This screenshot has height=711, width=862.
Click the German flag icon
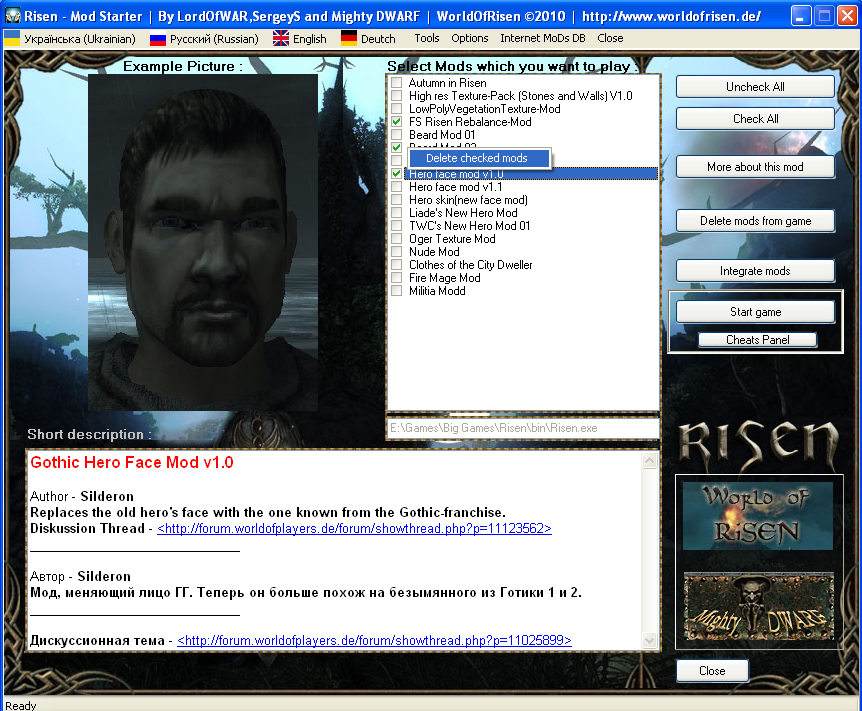(x=349, y=38)
